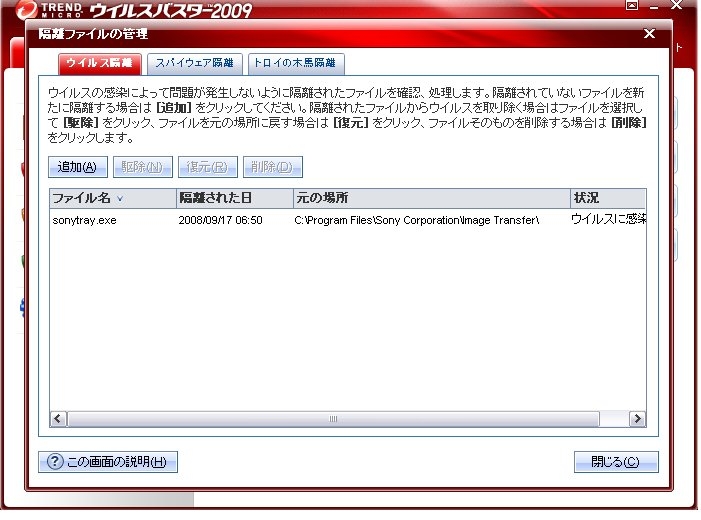Click the horizontal scrollbar thumb
This screenshot has height=520, width=701.
[x=333, y=419]
